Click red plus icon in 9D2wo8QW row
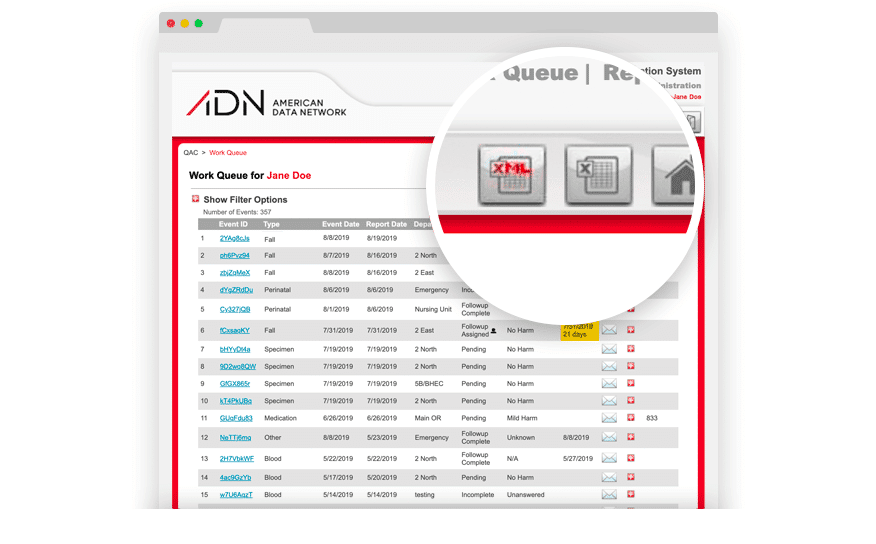 tap(631, 366)
